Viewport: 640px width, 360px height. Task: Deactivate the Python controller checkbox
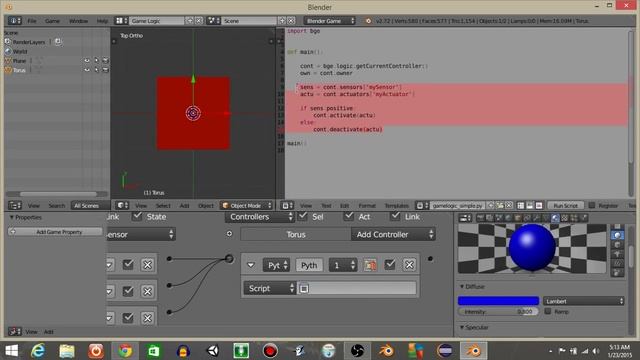[390, 264]
